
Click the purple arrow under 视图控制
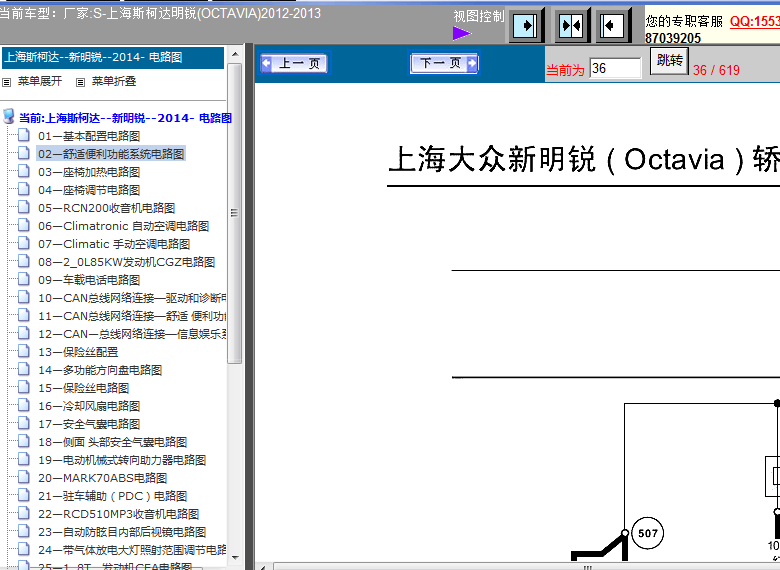coord(462,33)
